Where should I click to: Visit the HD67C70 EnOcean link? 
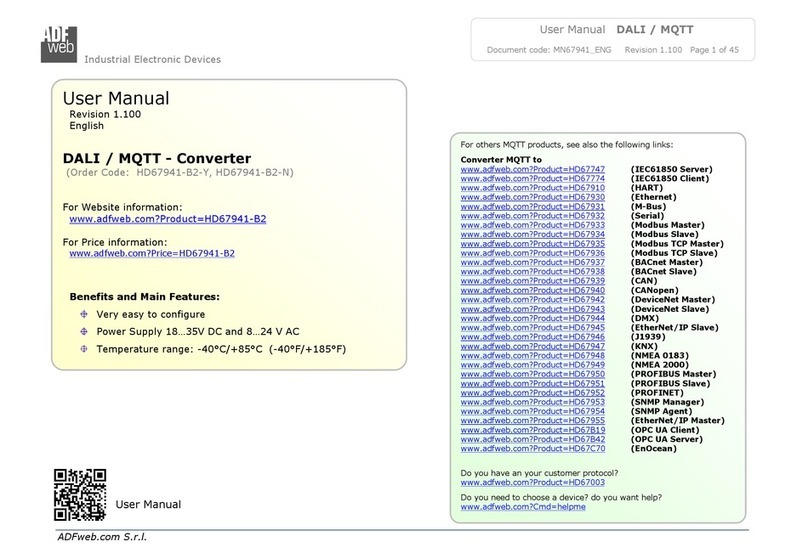tap(533, 449)
